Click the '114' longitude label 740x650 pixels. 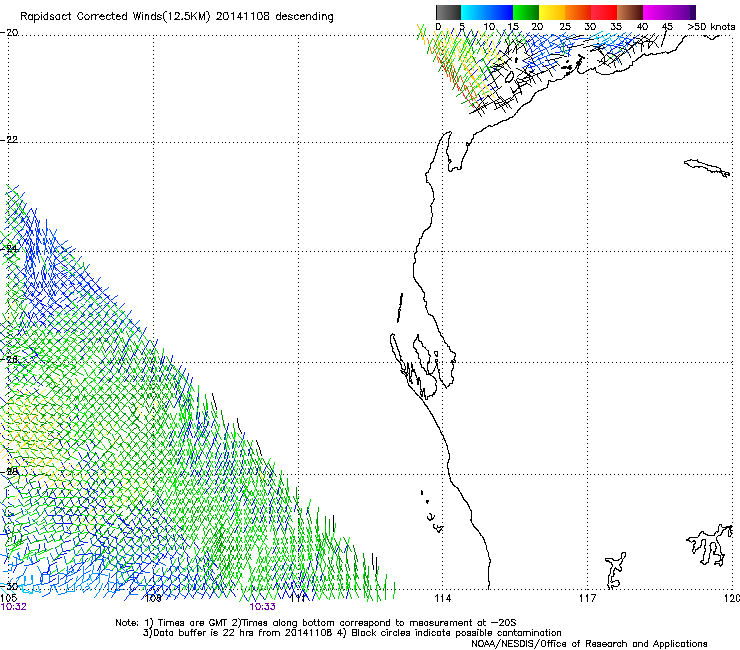tap(443, 599)
